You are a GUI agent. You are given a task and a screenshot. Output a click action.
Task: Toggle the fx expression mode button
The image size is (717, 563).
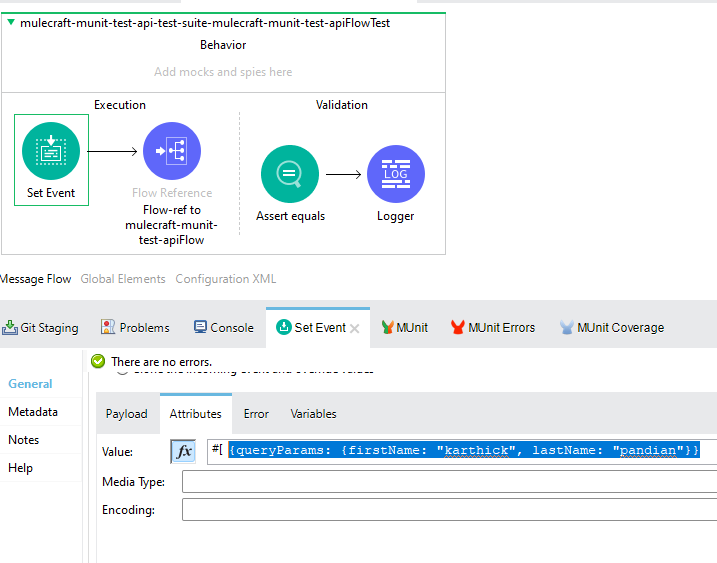(x=183, y=452)
